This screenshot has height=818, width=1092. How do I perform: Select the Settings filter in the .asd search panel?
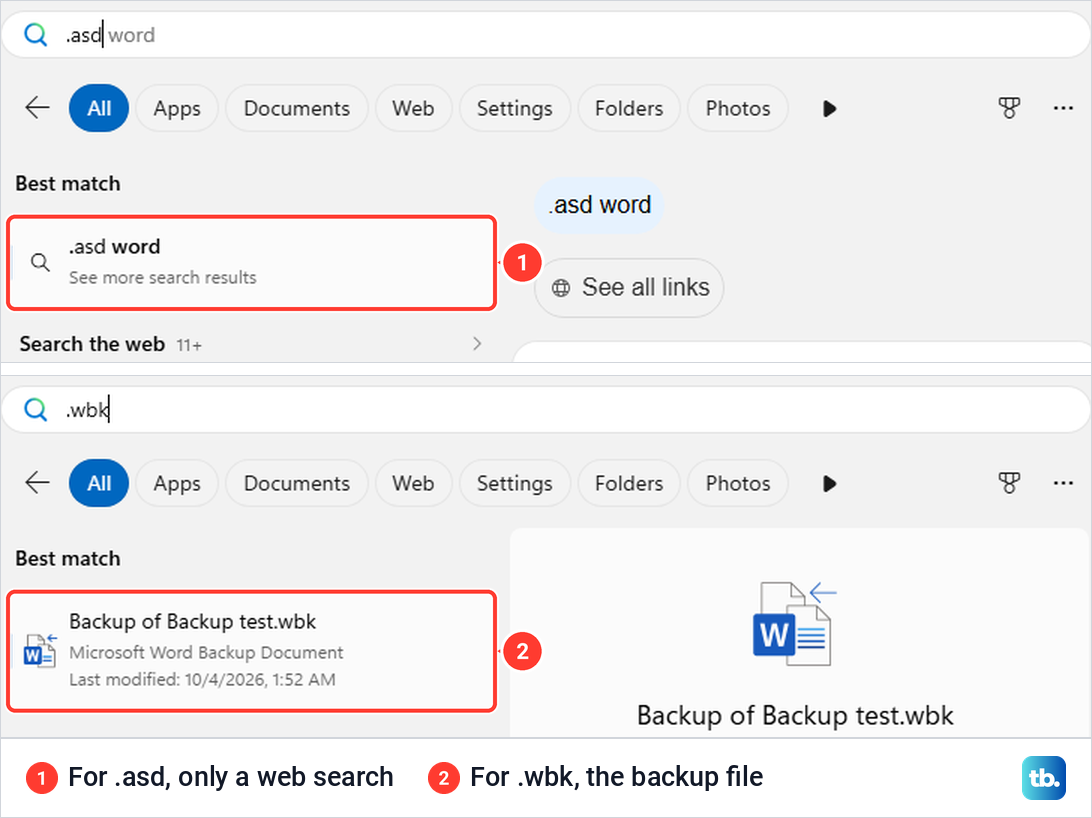[x=515, y=108]
